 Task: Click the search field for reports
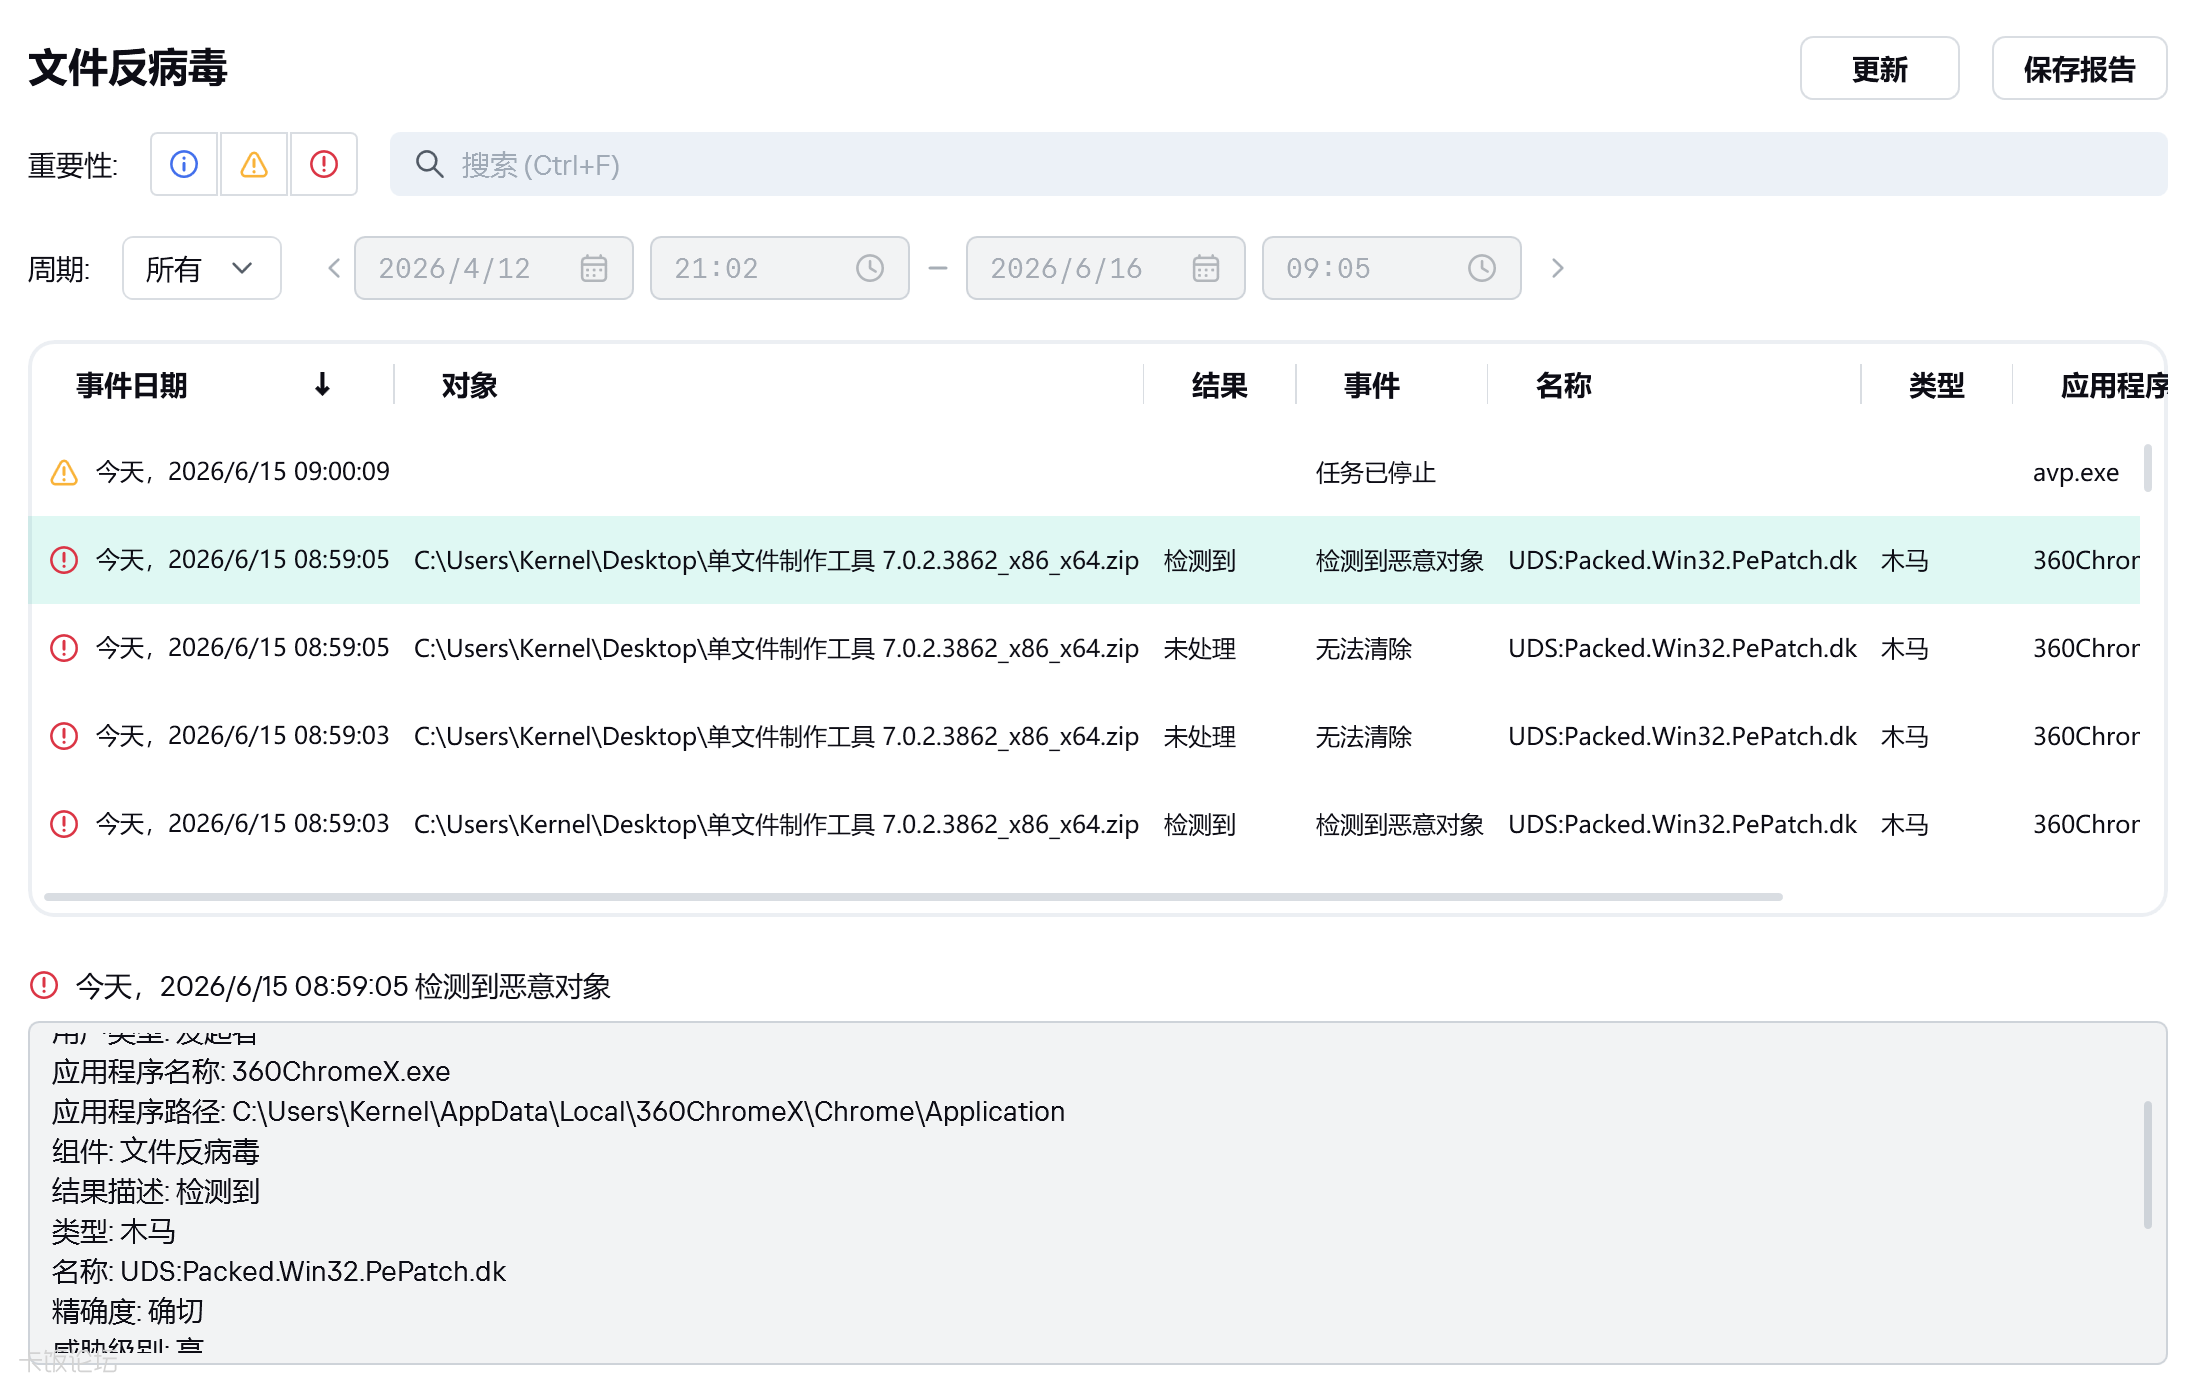(x=1278, y=164)
